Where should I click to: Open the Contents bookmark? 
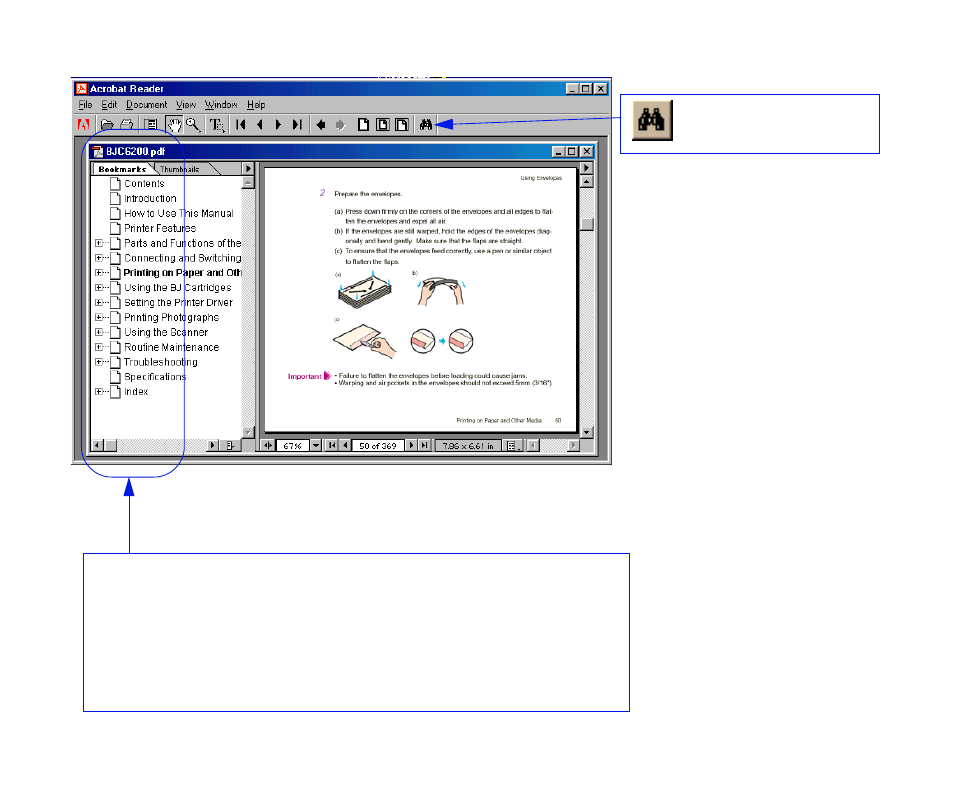tap(144, 184)
